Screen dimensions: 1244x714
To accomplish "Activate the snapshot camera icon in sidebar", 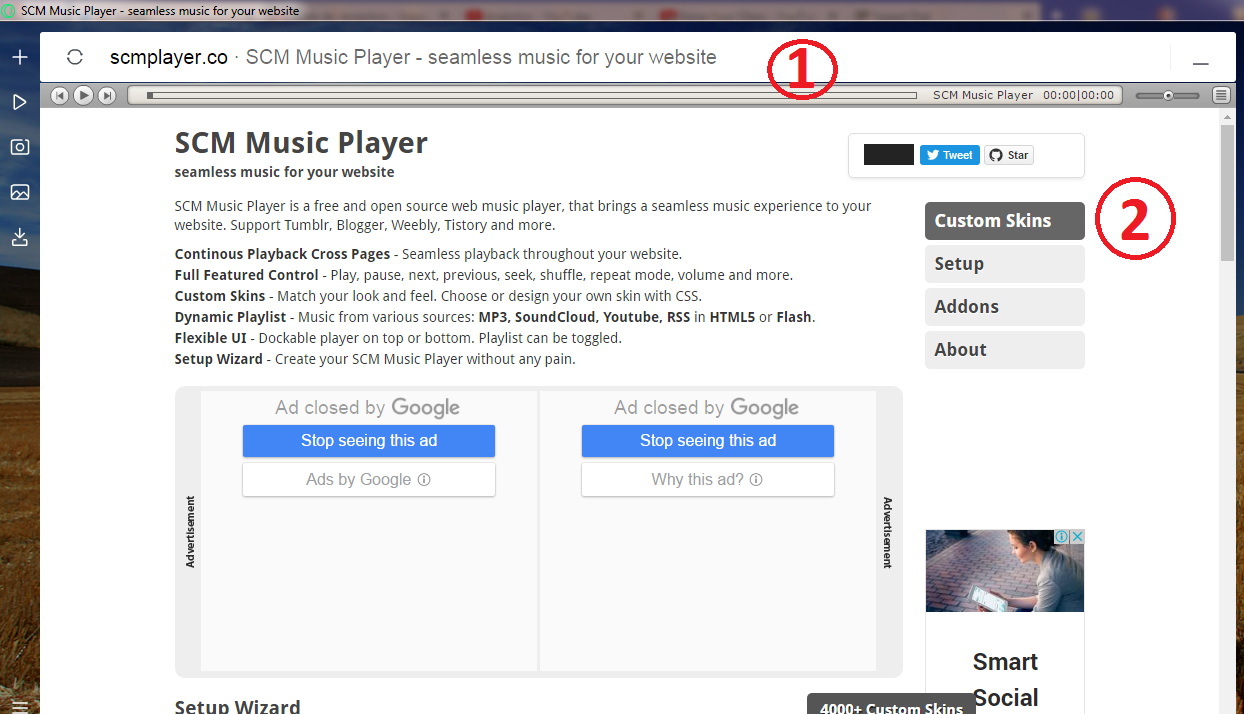I will coord(19,147).
